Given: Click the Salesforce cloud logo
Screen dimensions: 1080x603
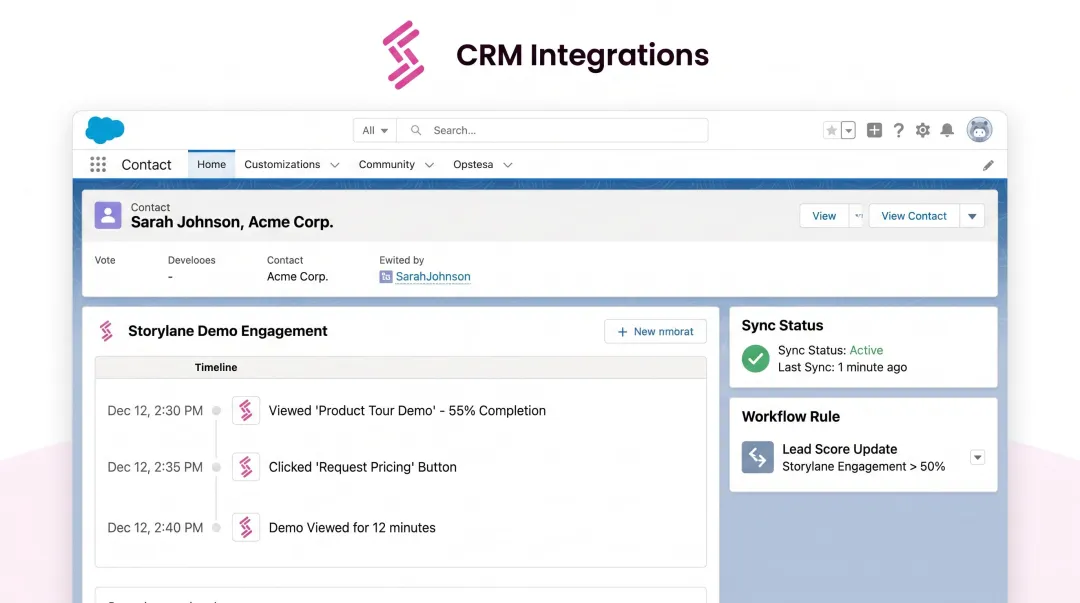Looking at the screenshot, I should [x=105, y=130].
